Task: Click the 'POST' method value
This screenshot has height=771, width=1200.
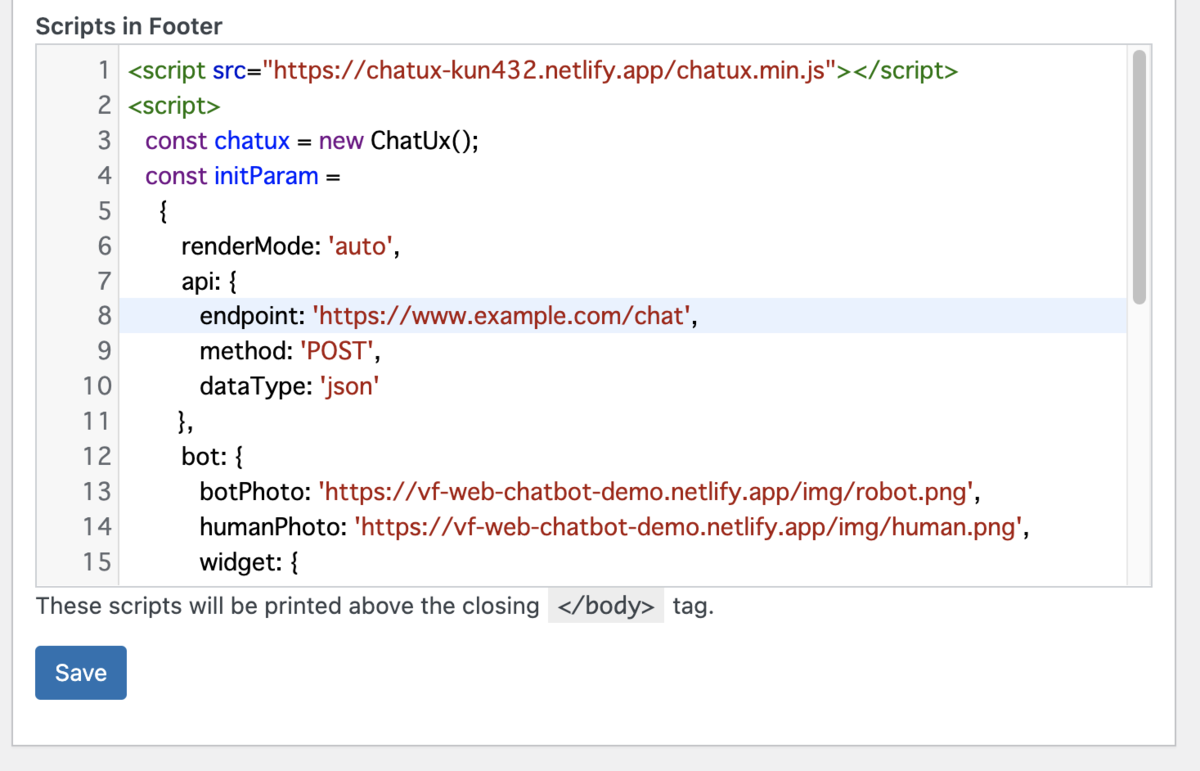Action: pyautogui.click(x=340, y=351)
